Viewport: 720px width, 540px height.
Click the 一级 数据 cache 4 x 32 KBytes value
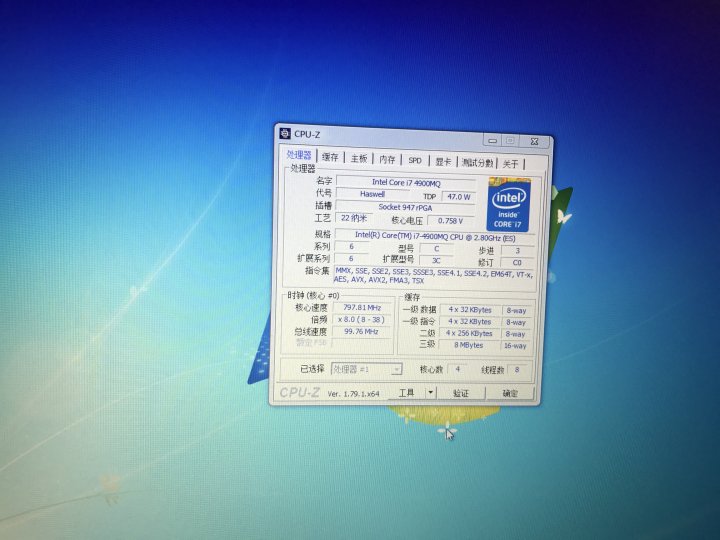470,310
